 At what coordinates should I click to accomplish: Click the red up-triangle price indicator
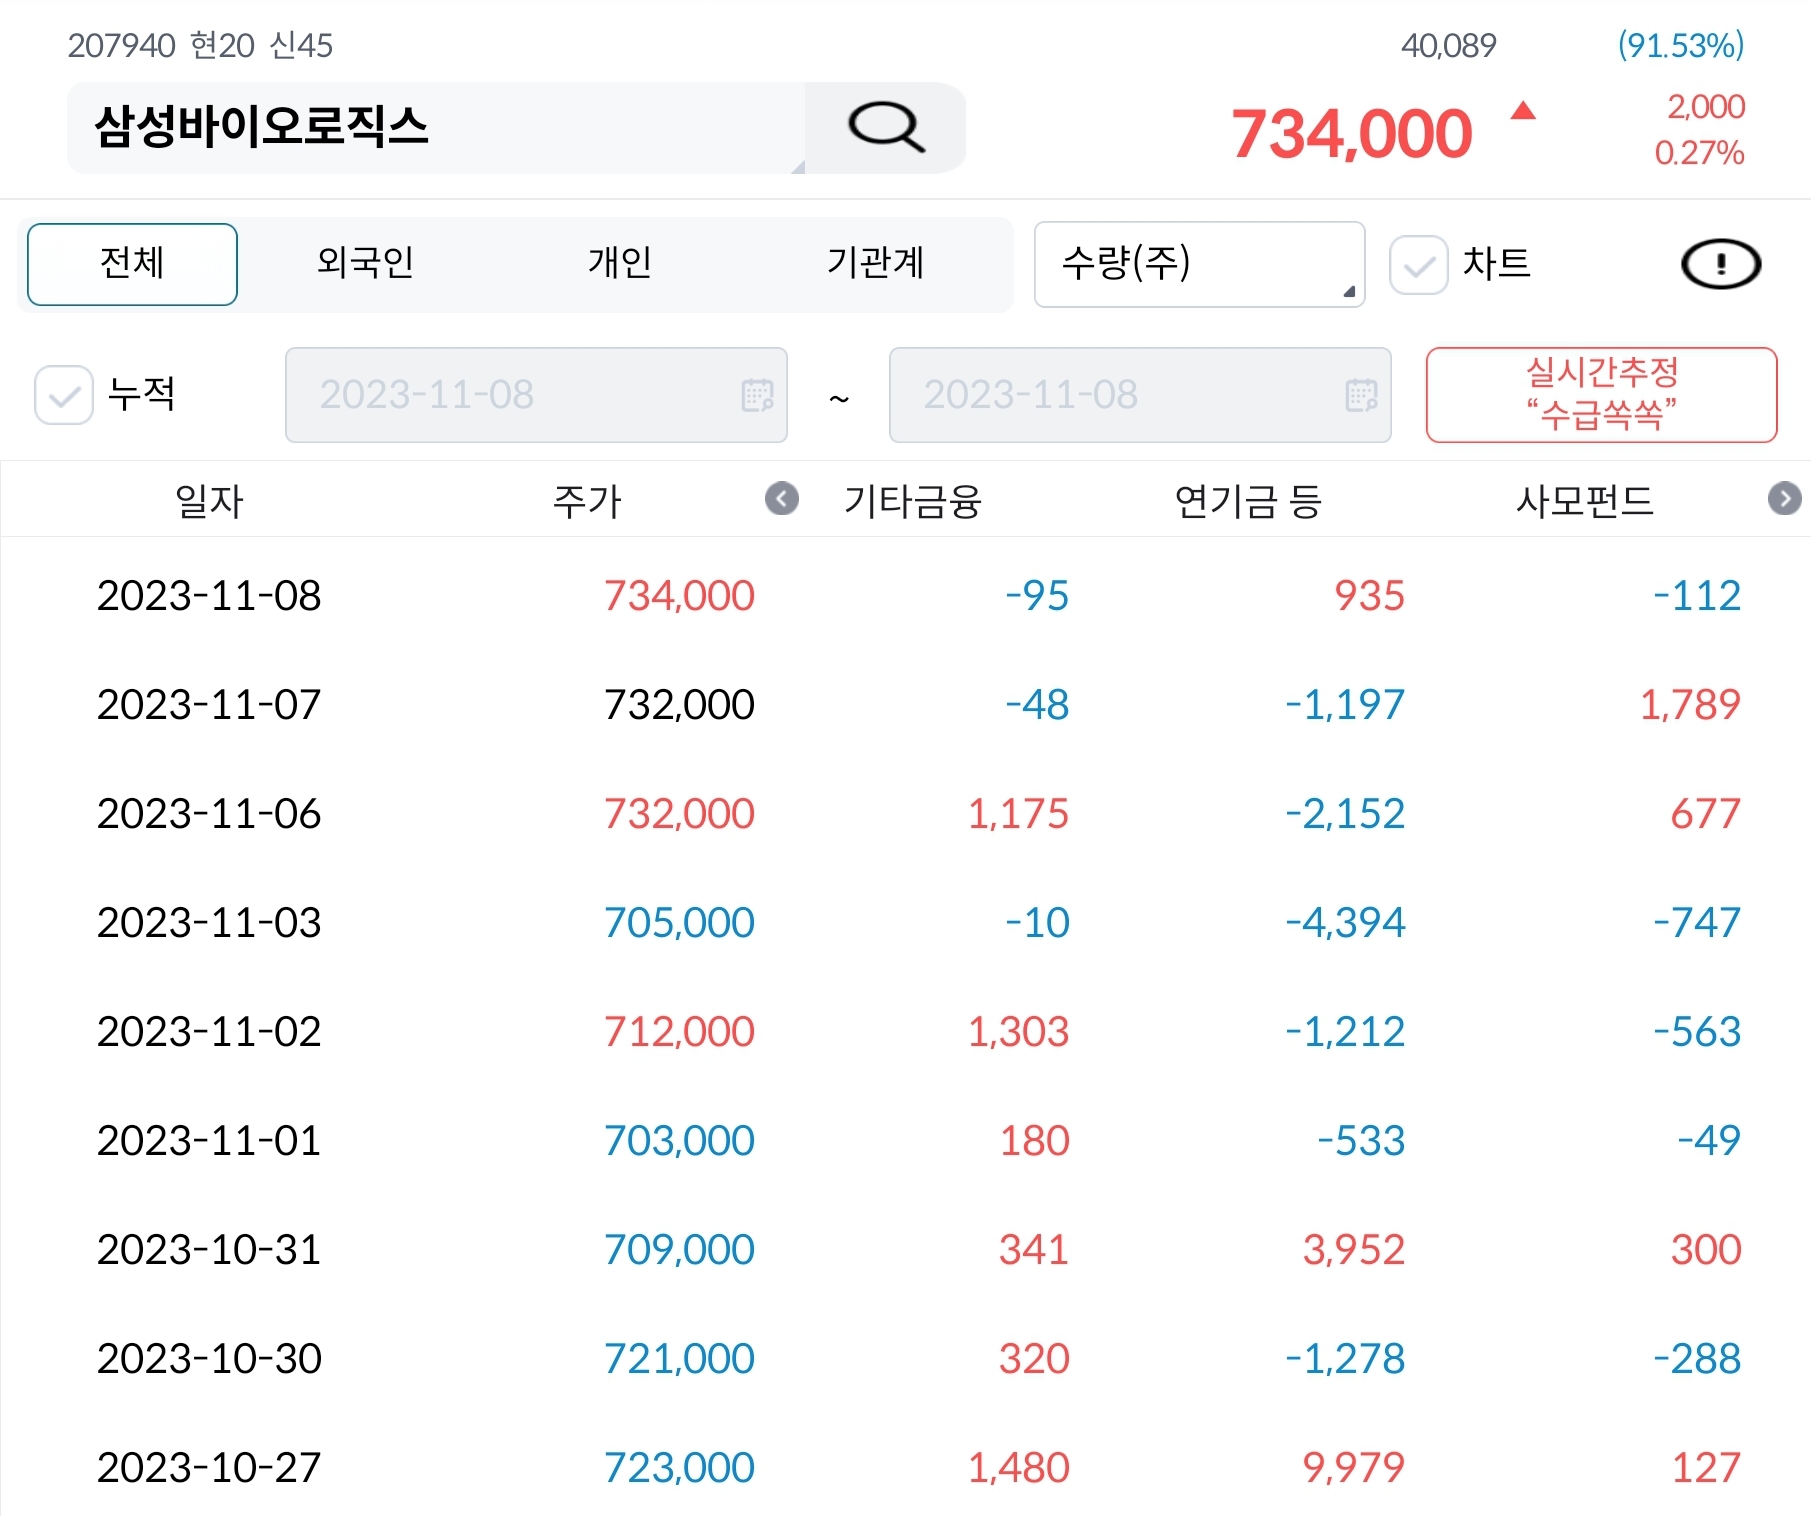[x=1523, y=110]
